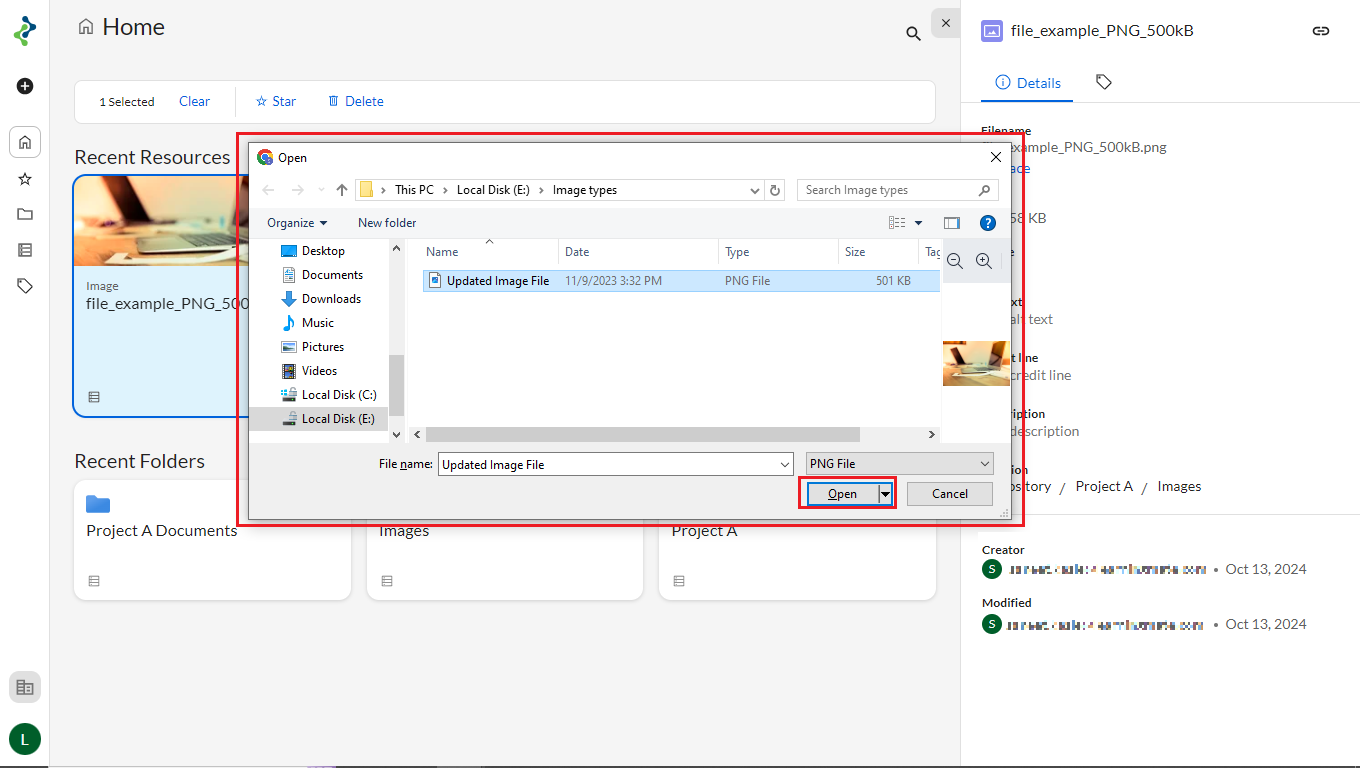Select Local Disk (C:) in navigation tree
Image resolution: width=1360 pixels, height=768 pixels.
(x=338, y=395)
